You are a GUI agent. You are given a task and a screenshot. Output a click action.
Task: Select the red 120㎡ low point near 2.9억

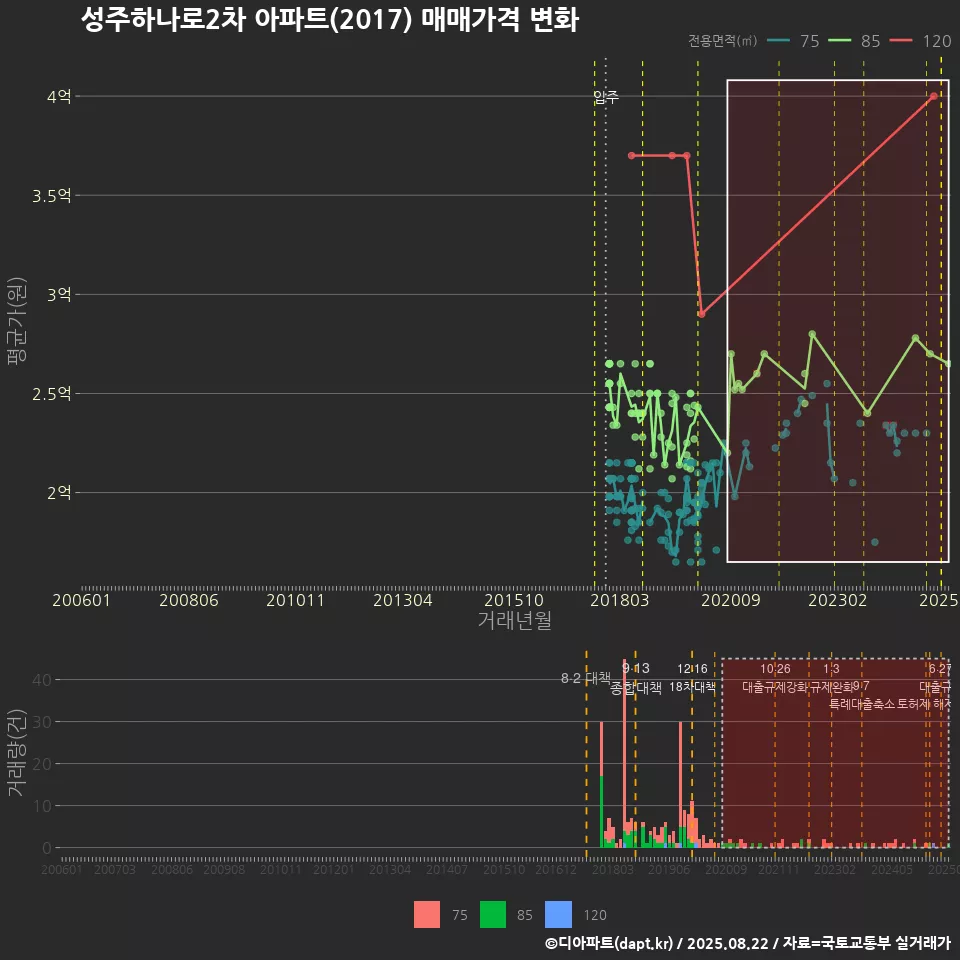[702, 314]
